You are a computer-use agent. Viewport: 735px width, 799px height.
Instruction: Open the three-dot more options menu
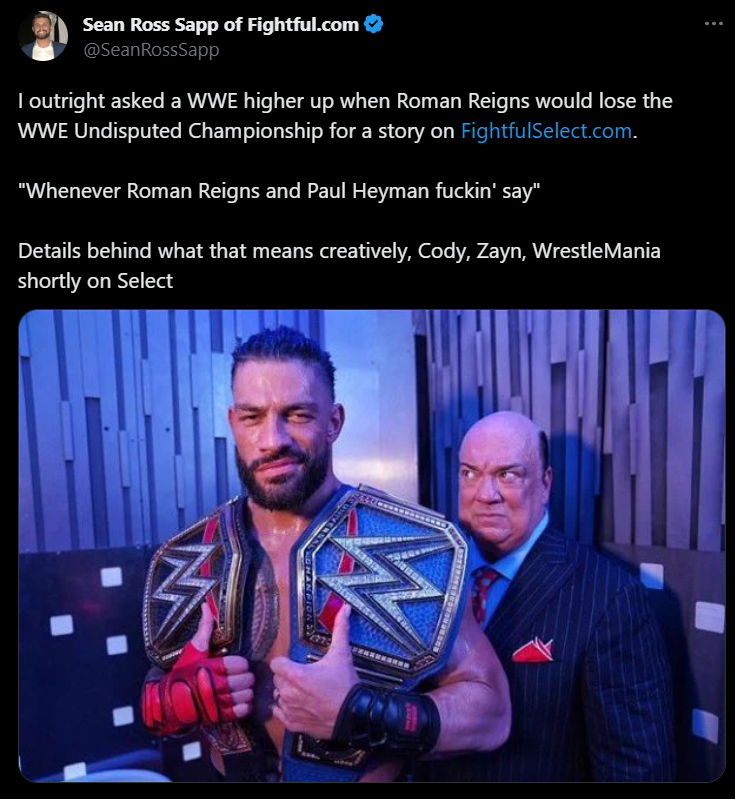713,23
